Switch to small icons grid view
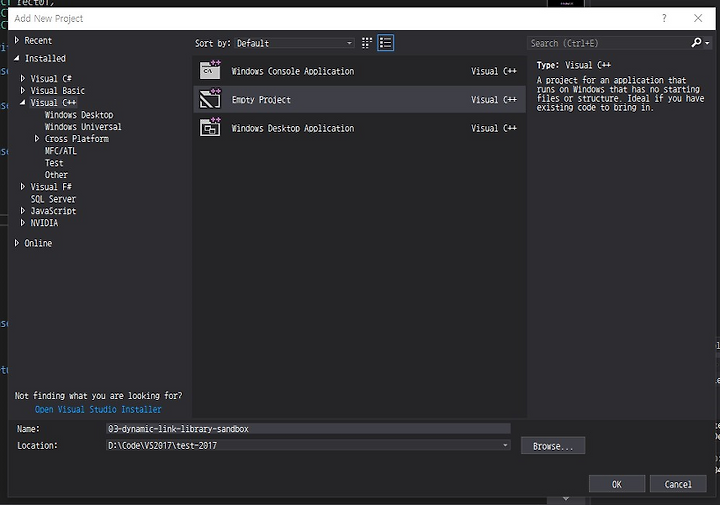The width and height of the screenshot is (720, 505). click(366, 43)
